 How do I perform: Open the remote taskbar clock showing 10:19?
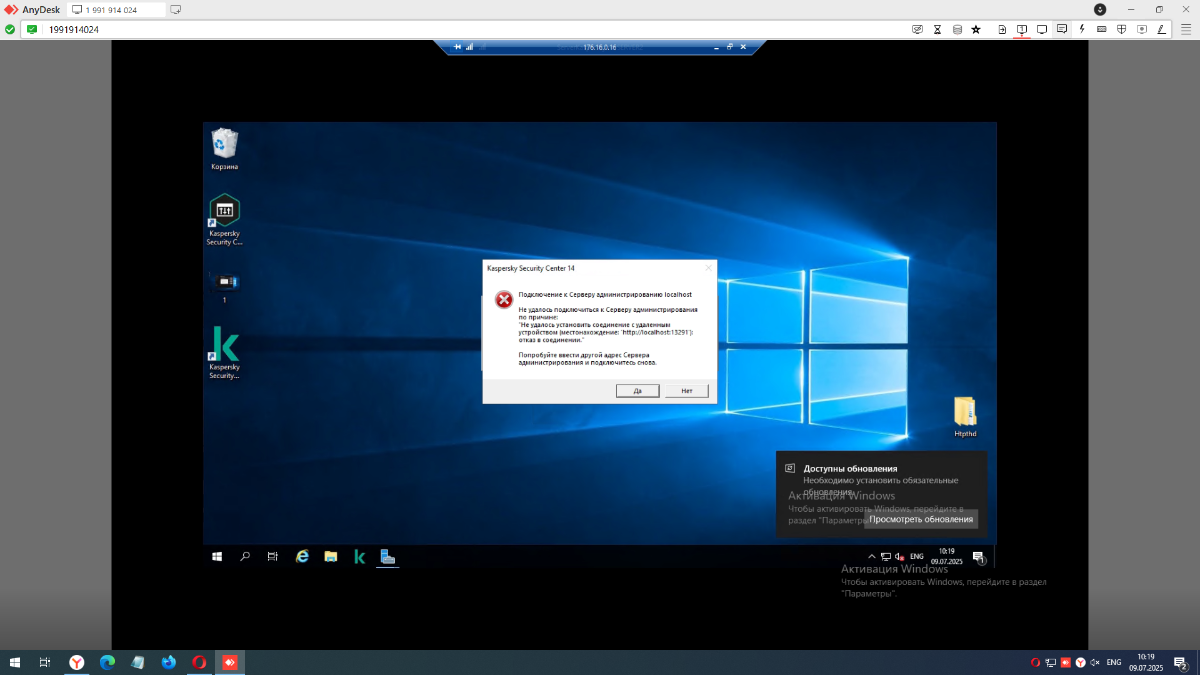[947, 557]
